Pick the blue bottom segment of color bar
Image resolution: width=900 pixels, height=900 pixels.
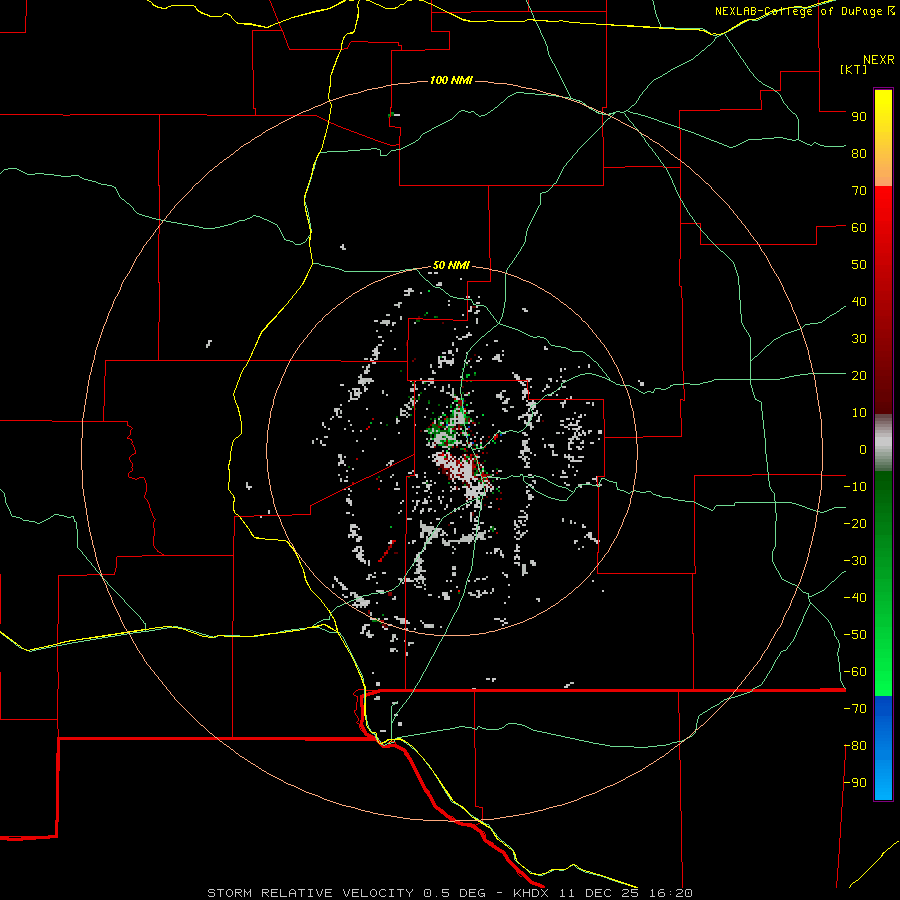click(883, 748)
